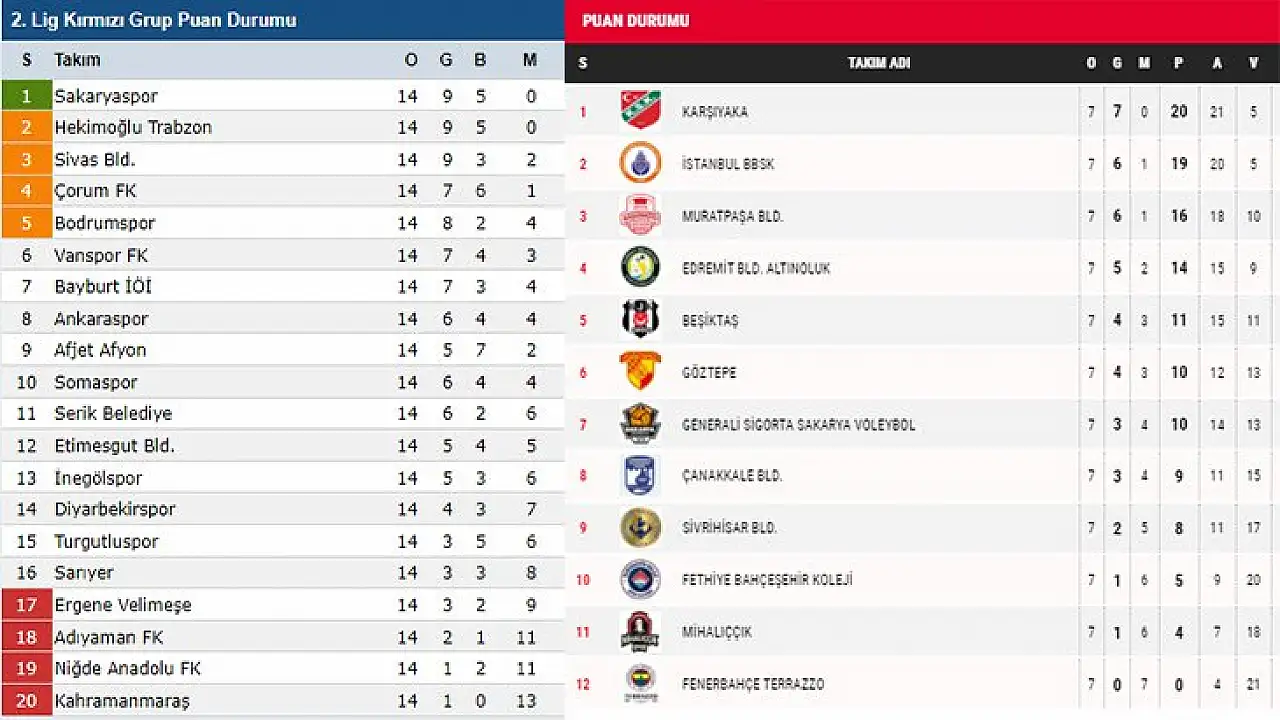Click the İstanbul BBSK club logo
This screenshot has height=720, width=1280.
coord(640,163)
